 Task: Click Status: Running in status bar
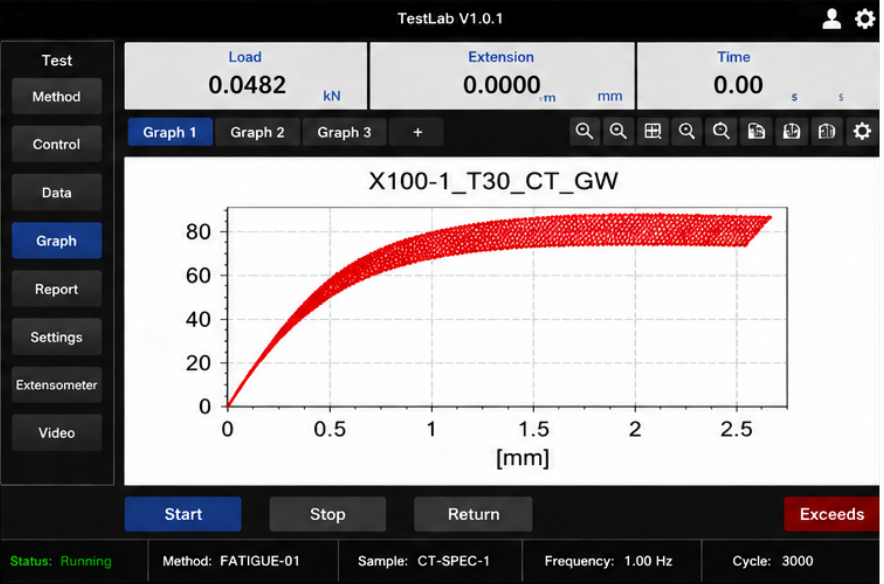pyautogui.click(x=60, y=561)
